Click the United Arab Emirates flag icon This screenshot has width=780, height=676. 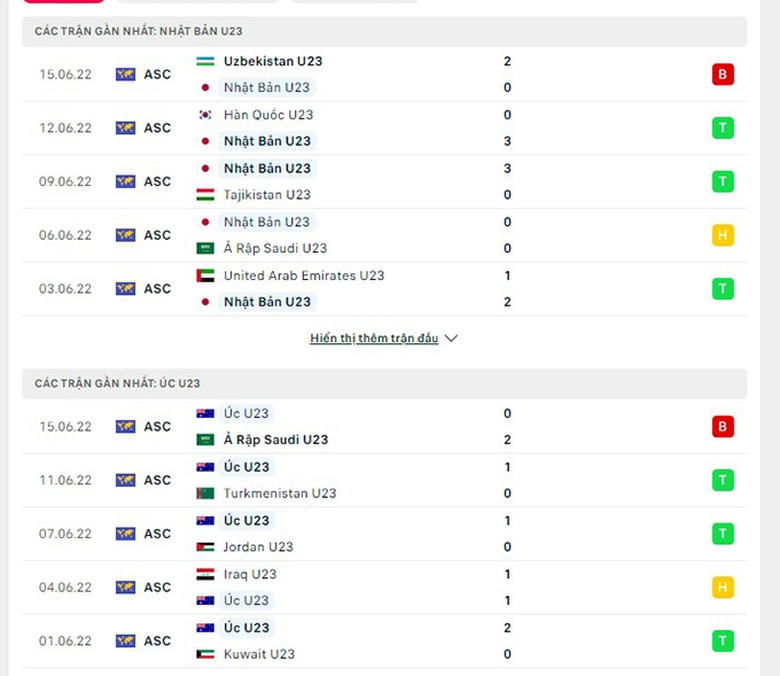coord(205,276)
